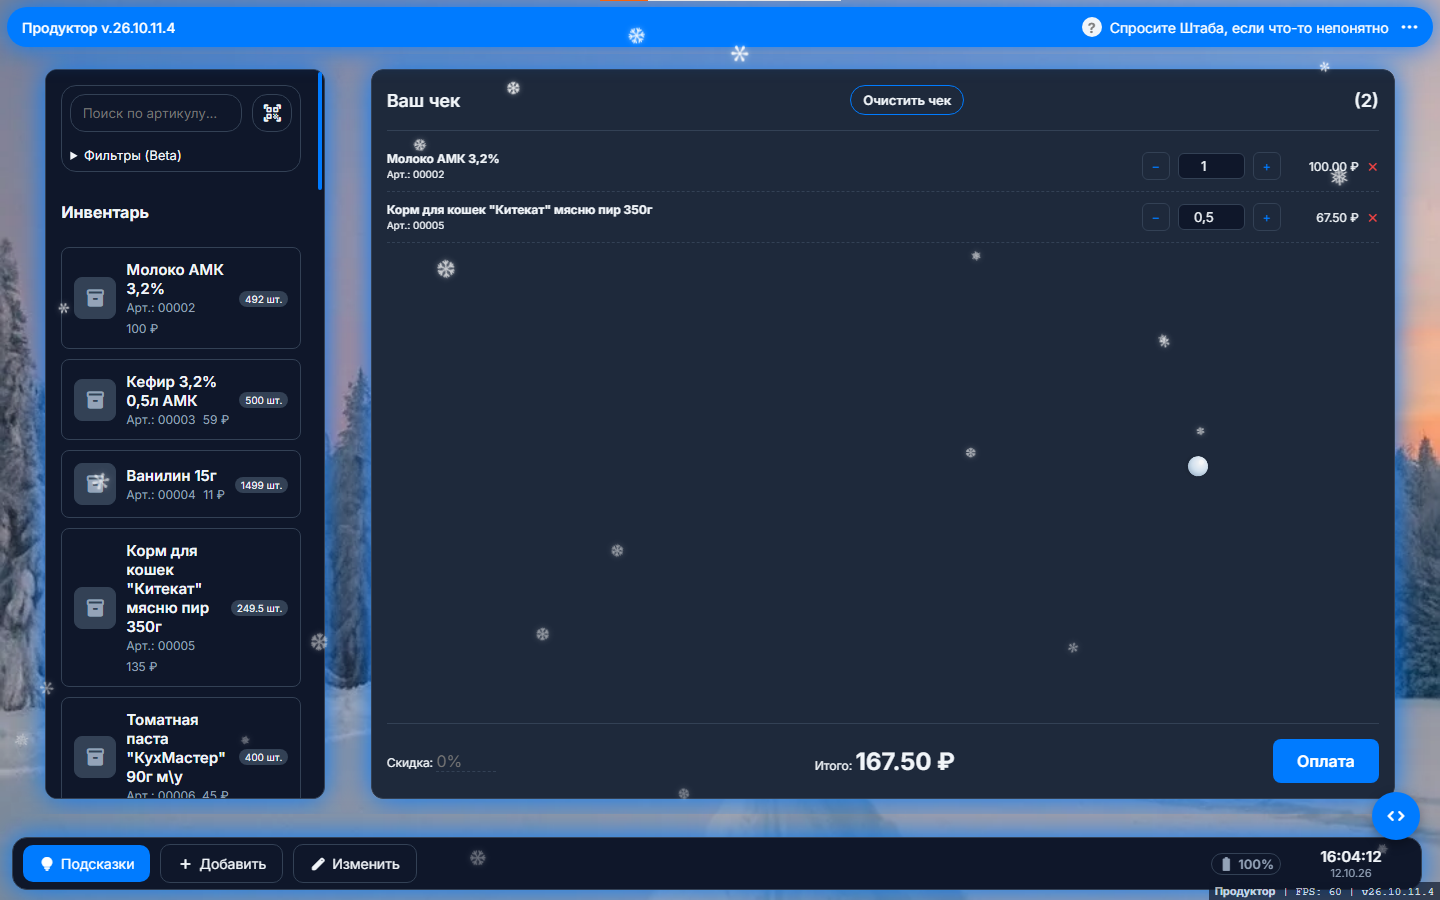Decrease quantity of Корм для кошек Китекат
1440x900 pixels.
(x=1156, y=218)
